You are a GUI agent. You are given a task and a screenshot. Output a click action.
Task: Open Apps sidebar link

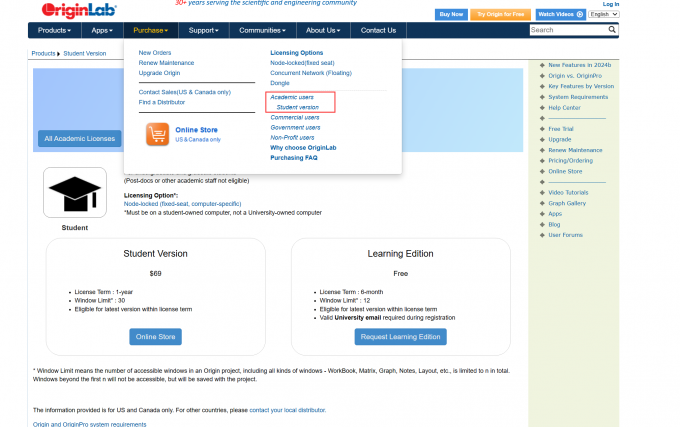555,214
